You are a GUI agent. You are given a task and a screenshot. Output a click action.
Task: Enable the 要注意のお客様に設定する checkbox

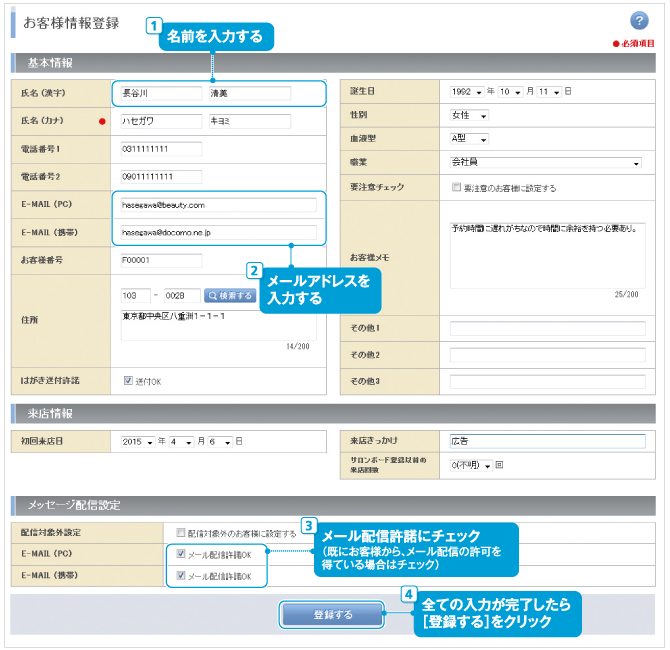pyautogui.click(x=456, y=187)
